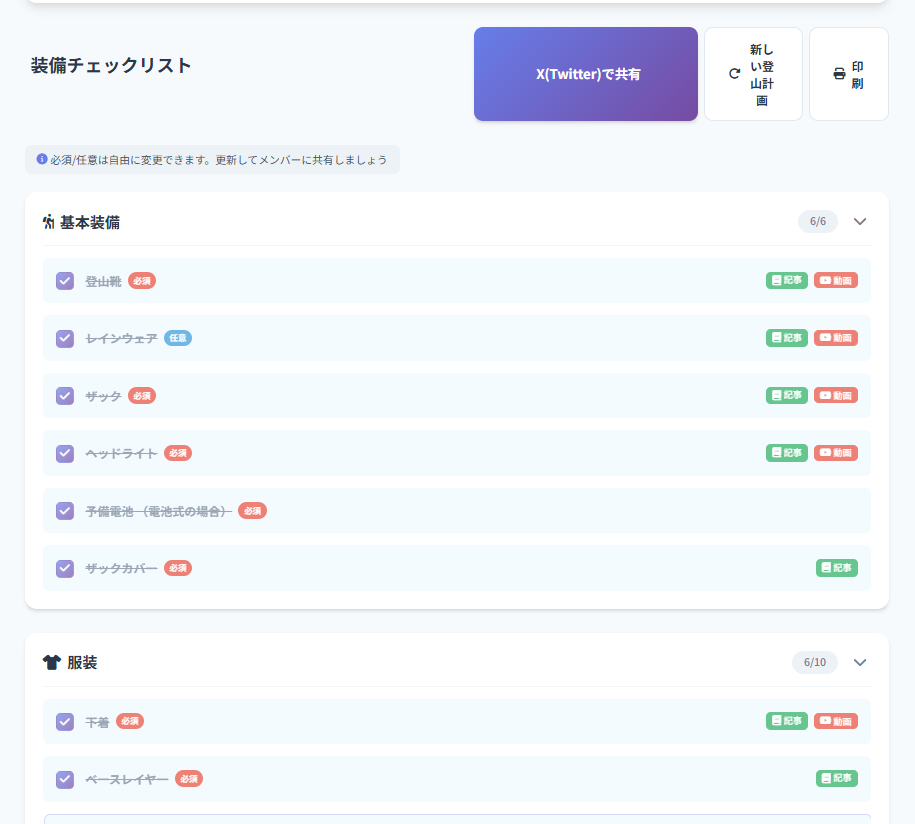Share via X(Twitter)で共有 button
This screenshot has height=824, width=915.
click(585, 74)
